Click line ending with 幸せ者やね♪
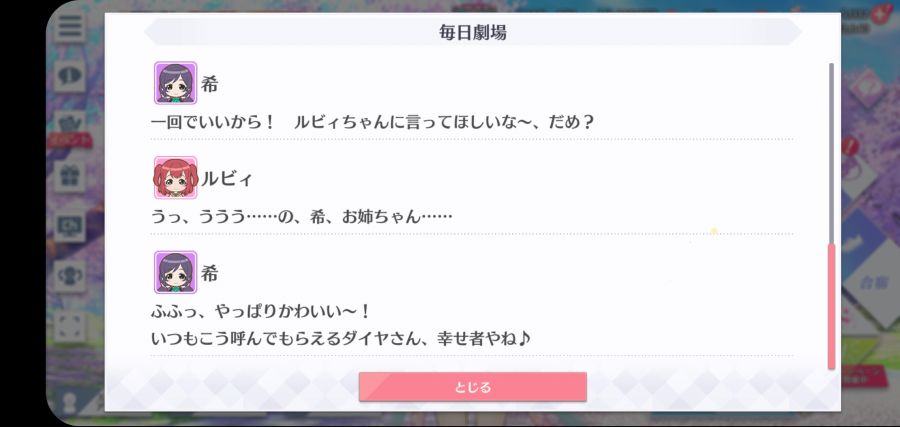This screenshot has height=427, width=900. point(340,339)
